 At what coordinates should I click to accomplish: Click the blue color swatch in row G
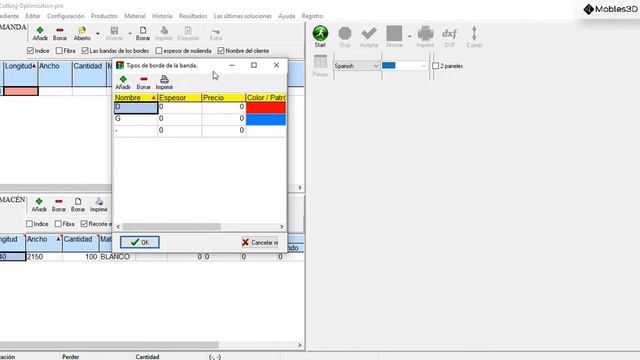tap(266, 119)
